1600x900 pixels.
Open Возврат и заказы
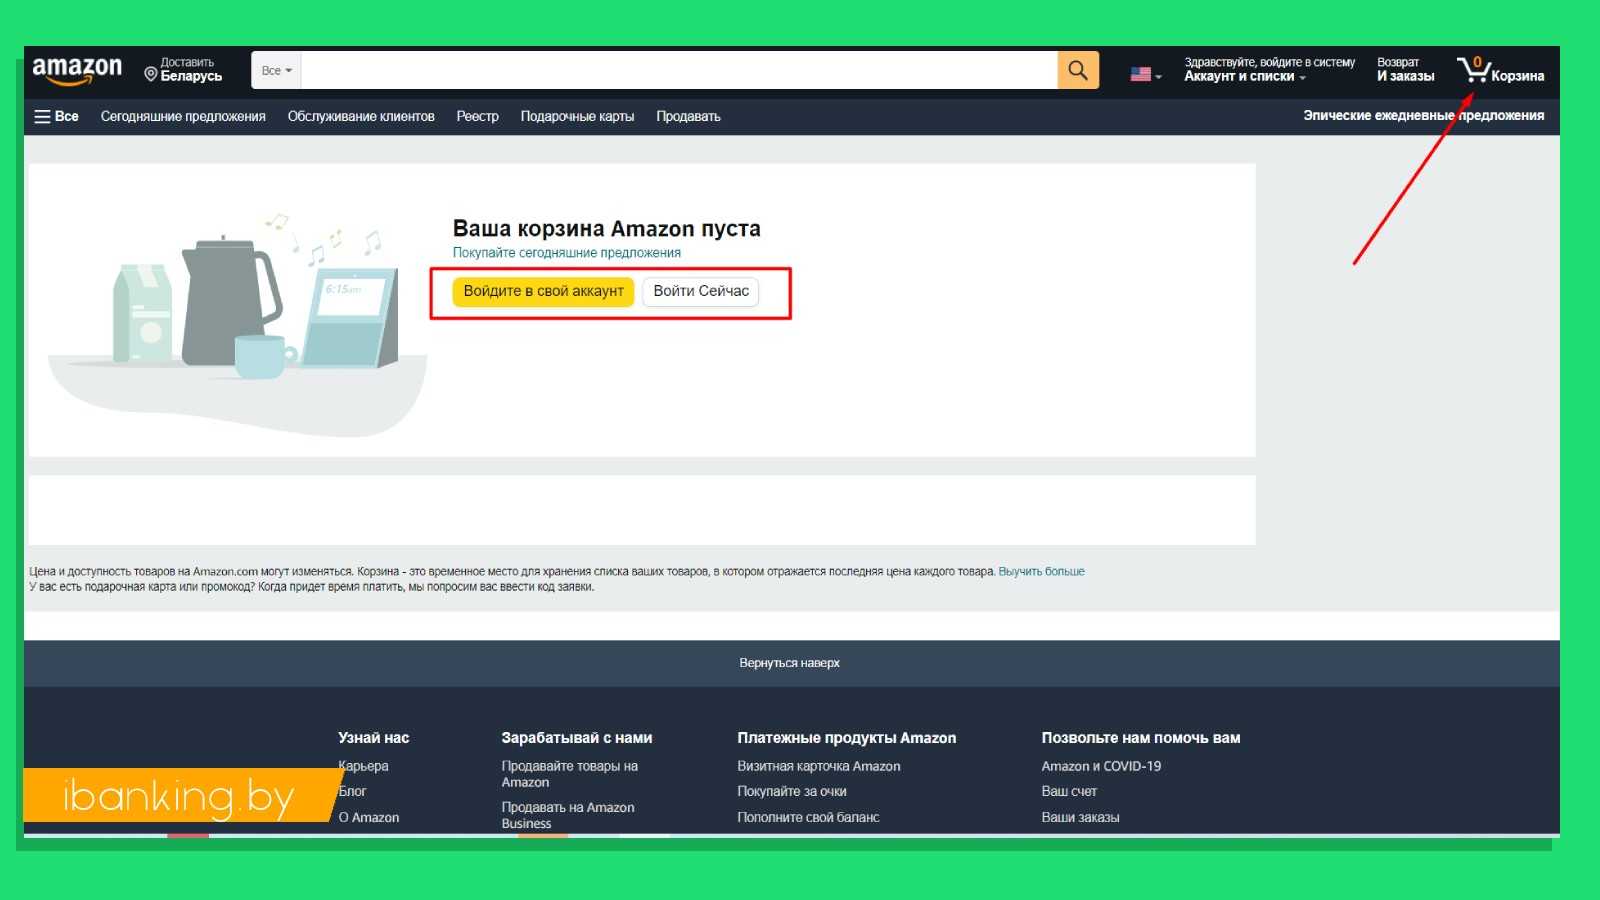coord(1405,70)
